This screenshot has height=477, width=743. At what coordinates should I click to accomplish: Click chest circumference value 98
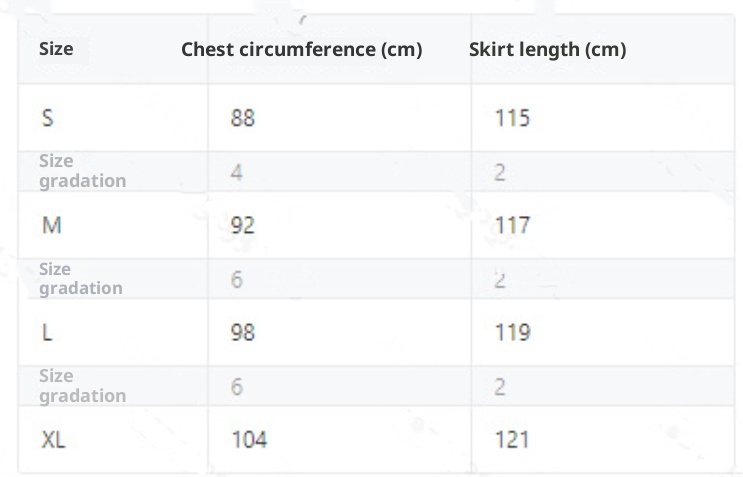[242, 332]
